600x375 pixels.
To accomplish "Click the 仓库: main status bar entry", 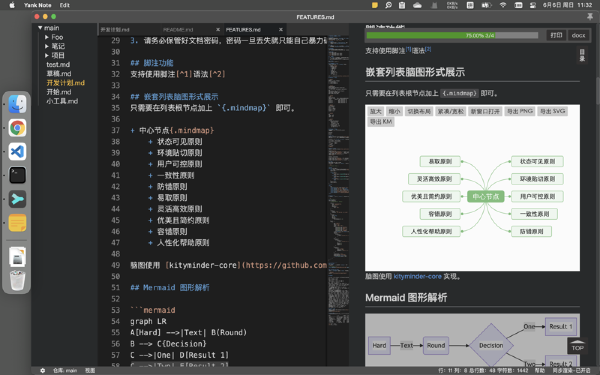I will [x=65, y=370].
